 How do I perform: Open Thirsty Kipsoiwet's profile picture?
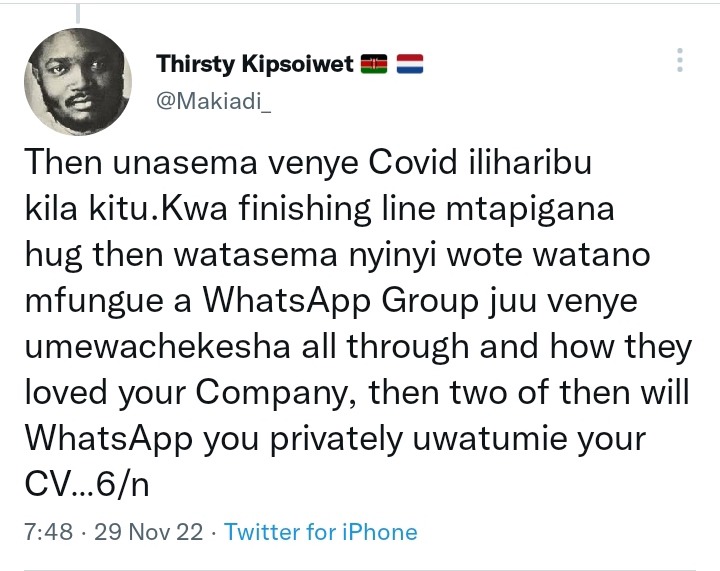pos(78,82)
